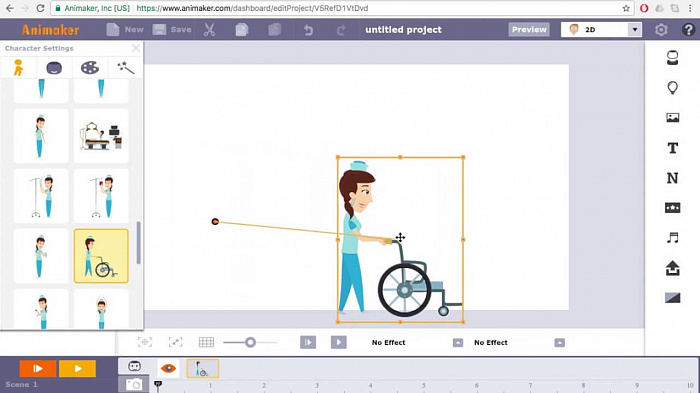Select the nurse with IV stand thumbnail
This screenshot has width=700, height=393.
tap(41, 196)
